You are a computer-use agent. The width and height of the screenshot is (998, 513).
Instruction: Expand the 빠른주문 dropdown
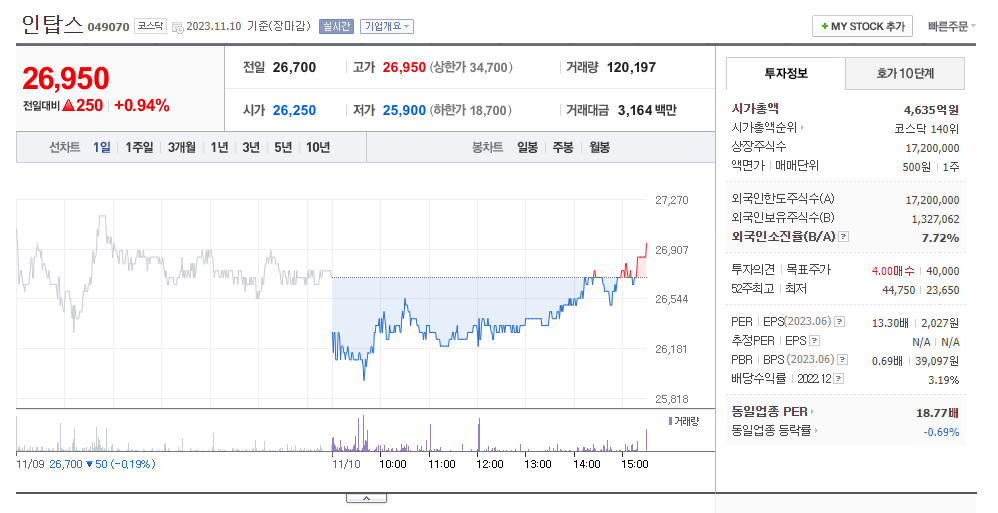(x=951, y=26)
